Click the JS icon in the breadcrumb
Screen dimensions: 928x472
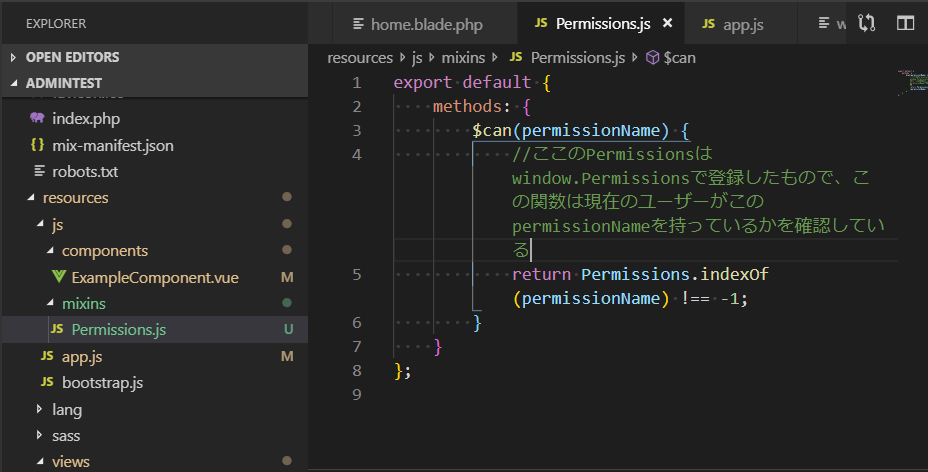coord(516,57)
